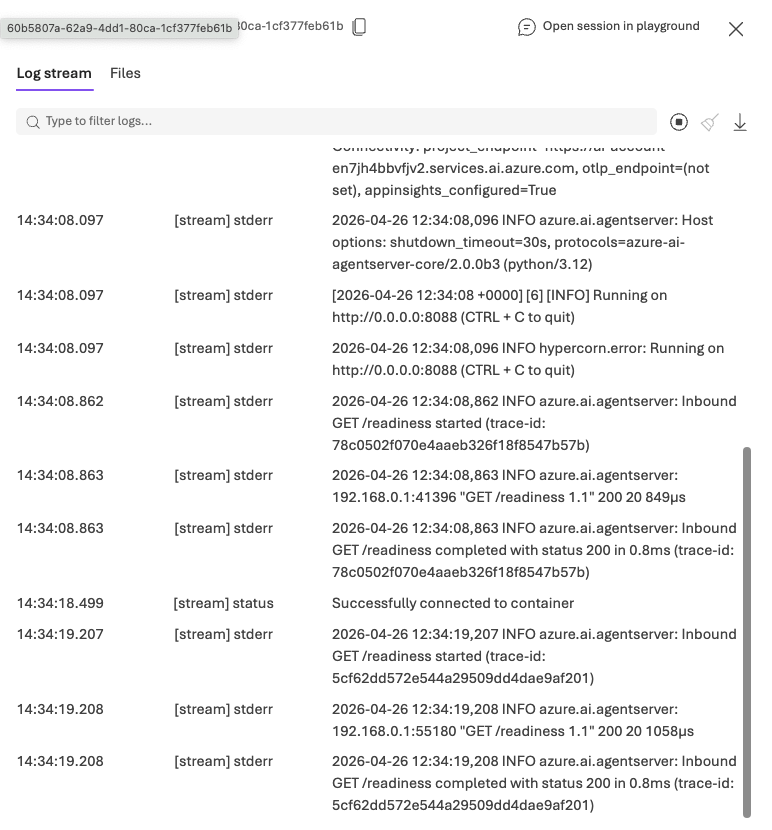Focus the 'Type to filter logs' field
The width and height of the screenshot is (772, 830).
[x=340, y=122]
